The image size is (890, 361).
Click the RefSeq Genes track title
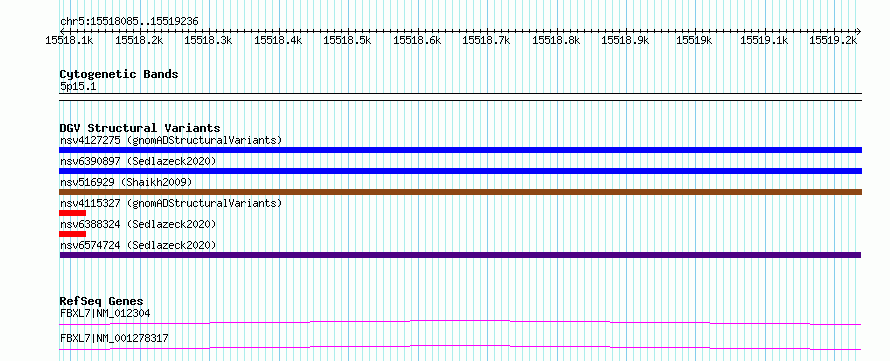pyautogui.click(x=102, y=301)
